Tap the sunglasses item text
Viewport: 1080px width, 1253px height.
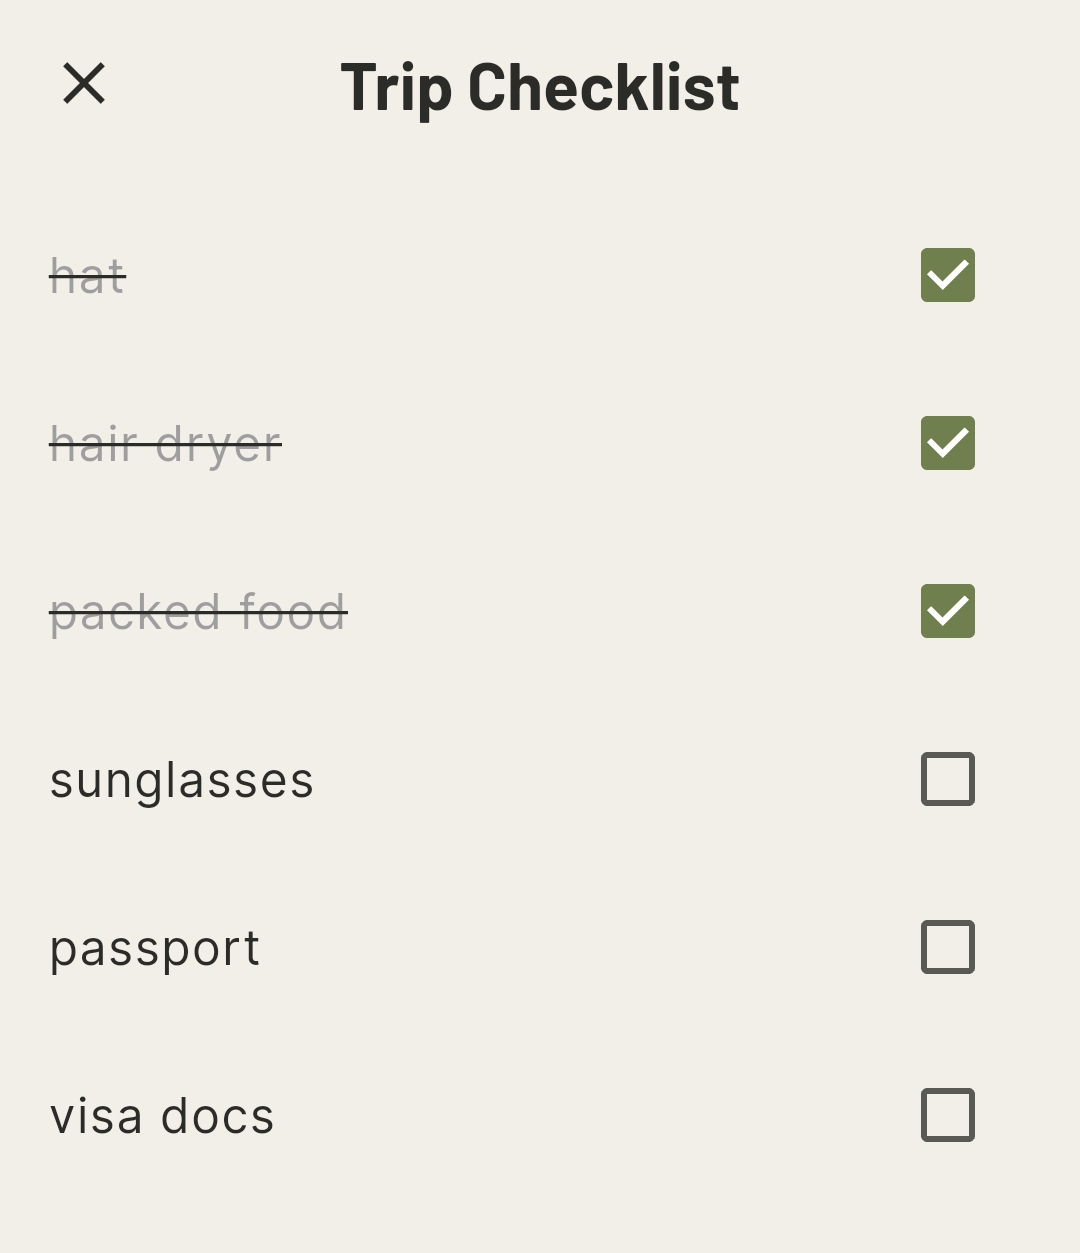point(182,780)
